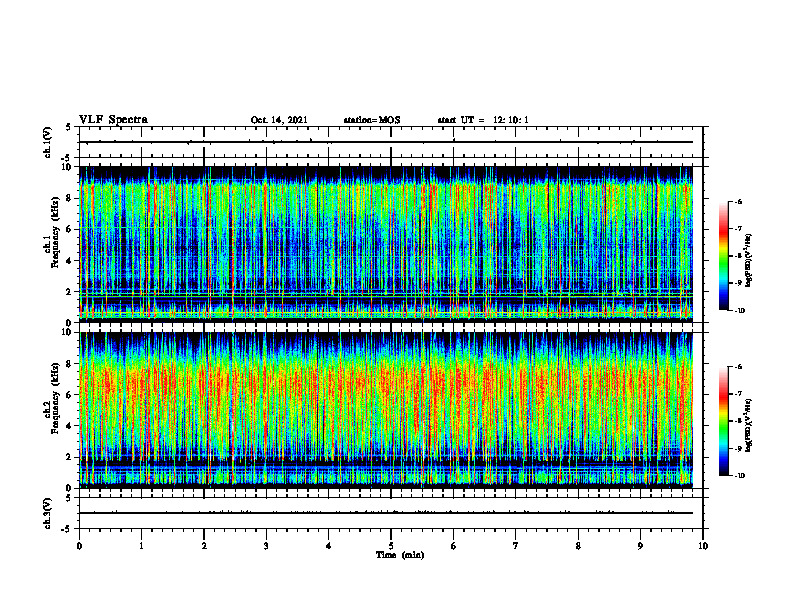Click the 0 tick label on Time axis

79,546
